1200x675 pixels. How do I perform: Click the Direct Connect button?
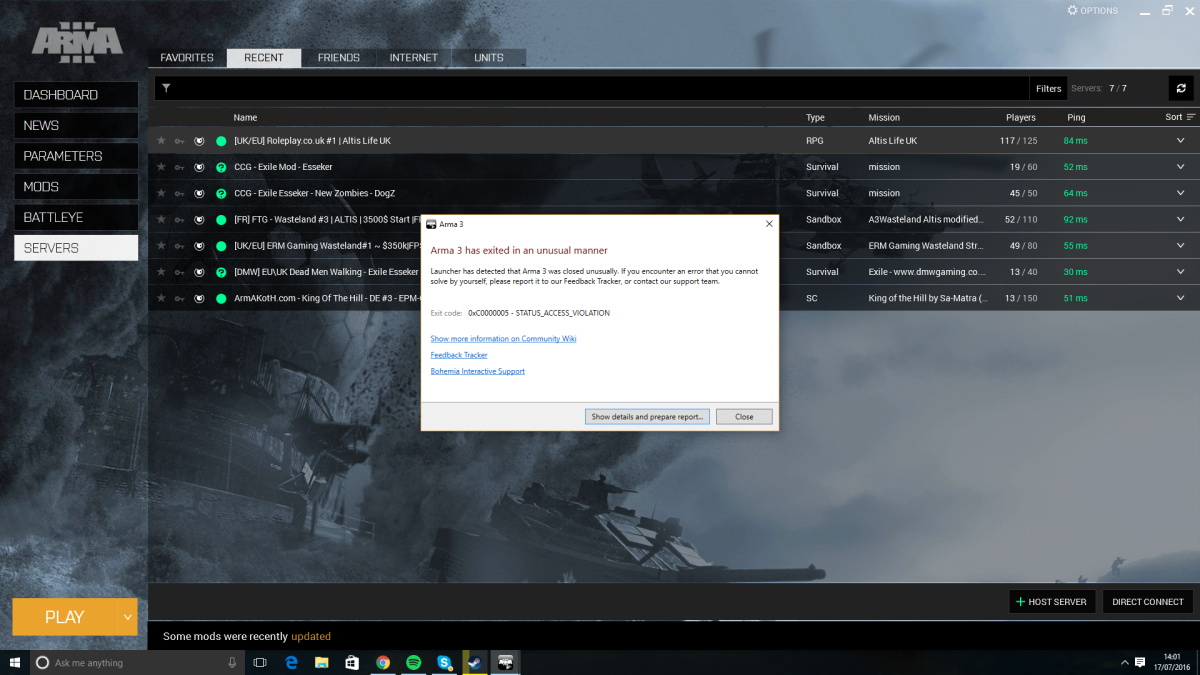[x=1148, y=602]
